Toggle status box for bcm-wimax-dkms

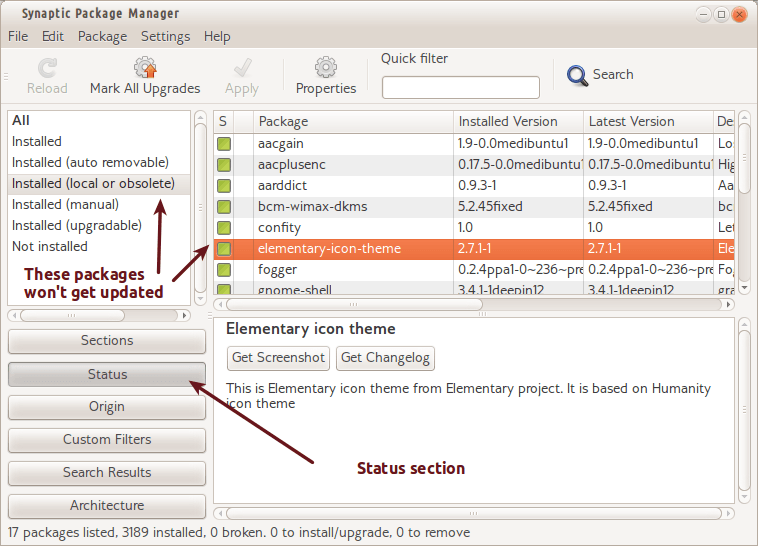224,207
